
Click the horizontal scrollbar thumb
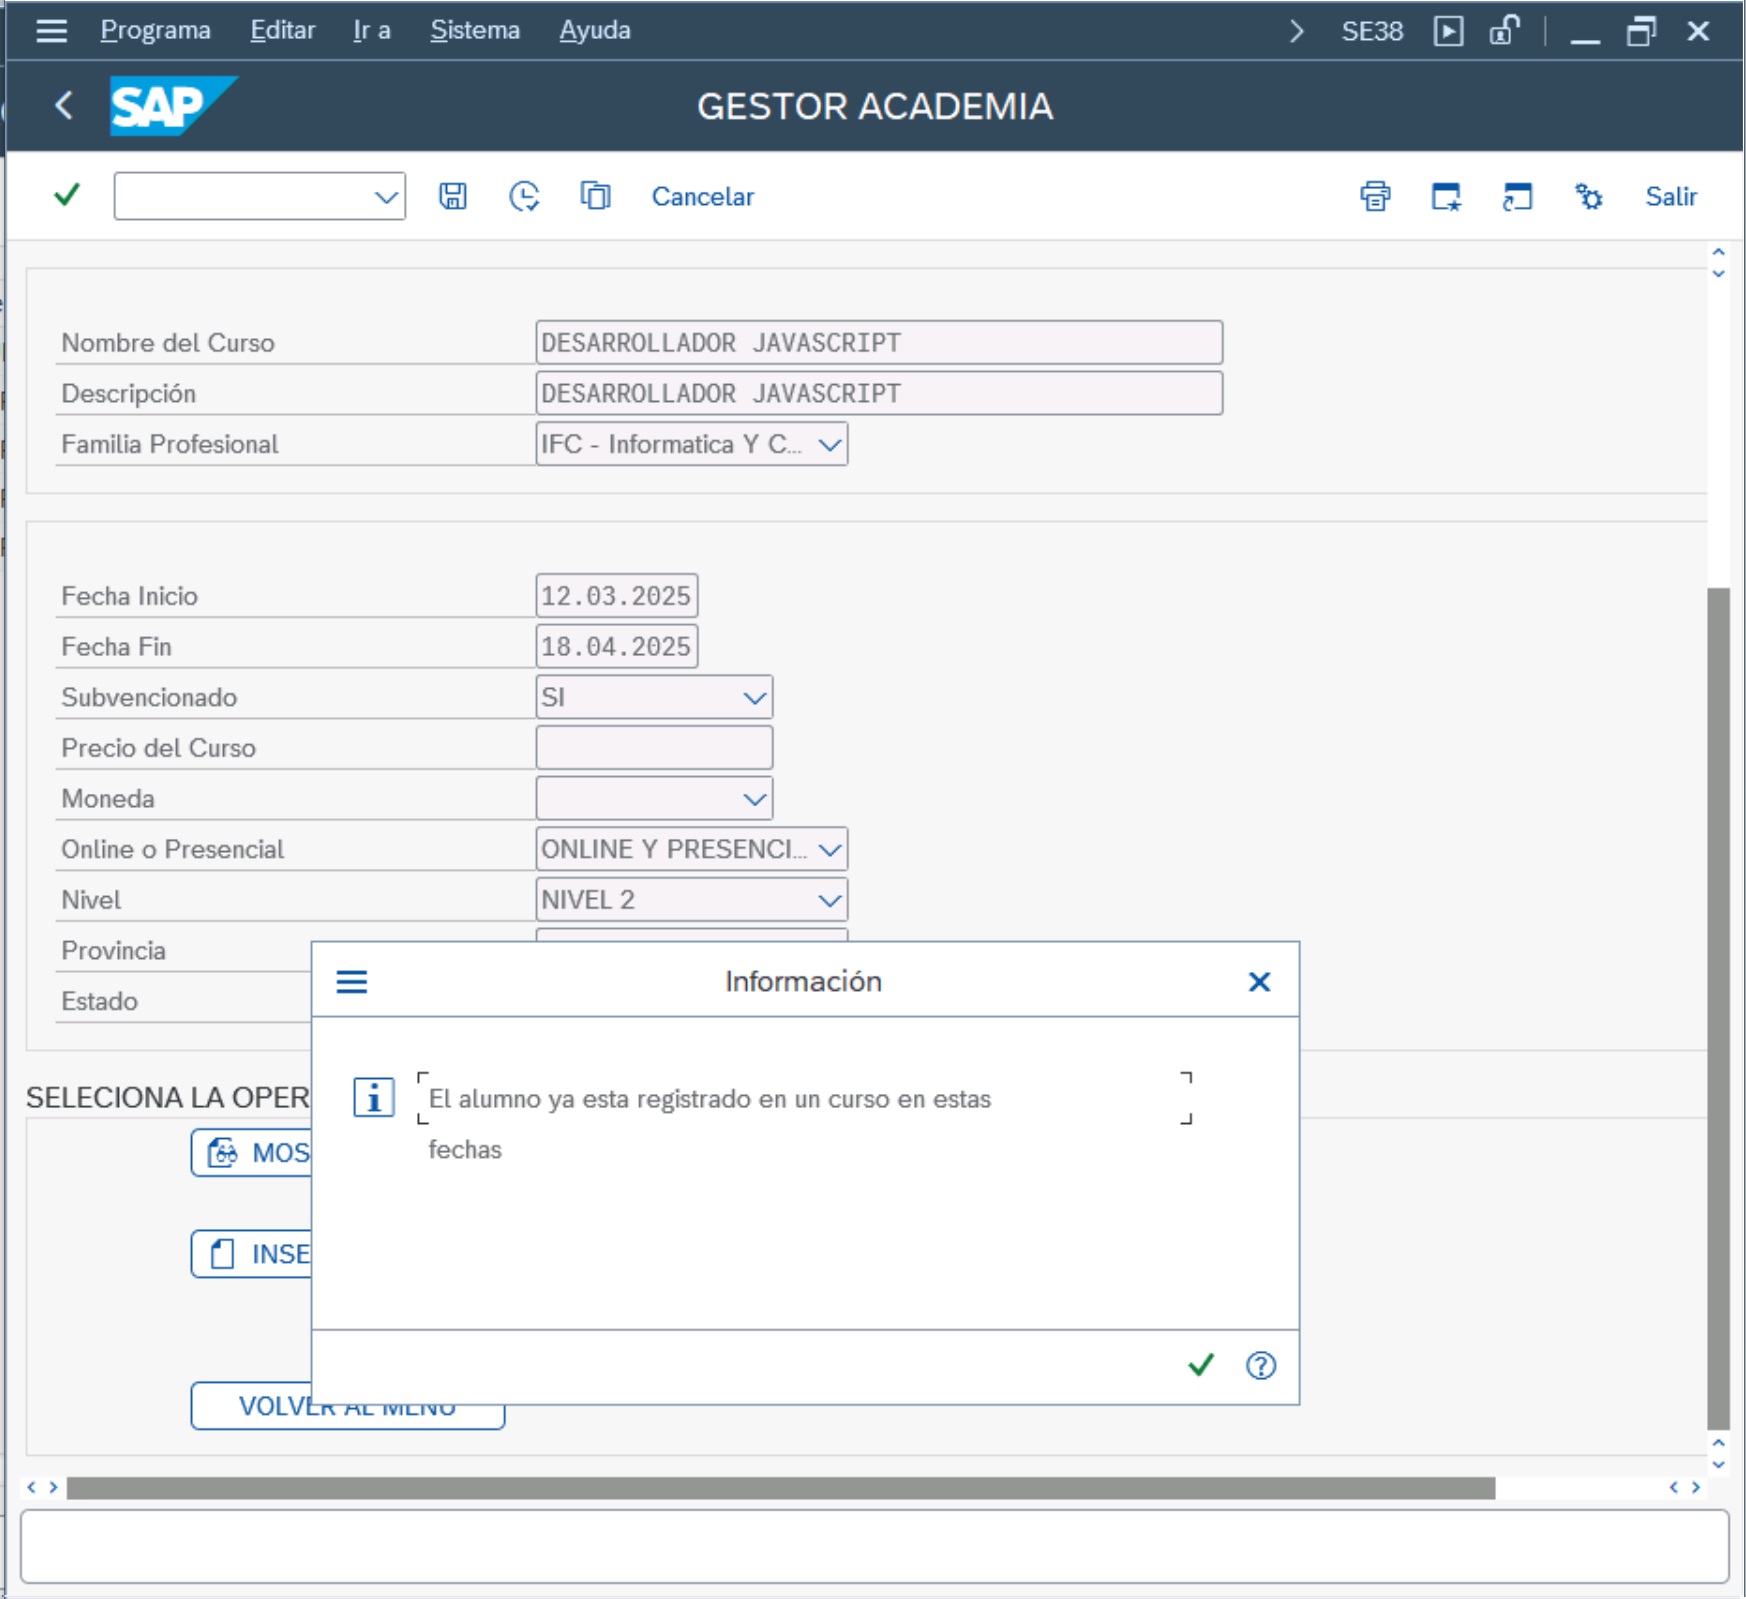(x=781, y=1488)
